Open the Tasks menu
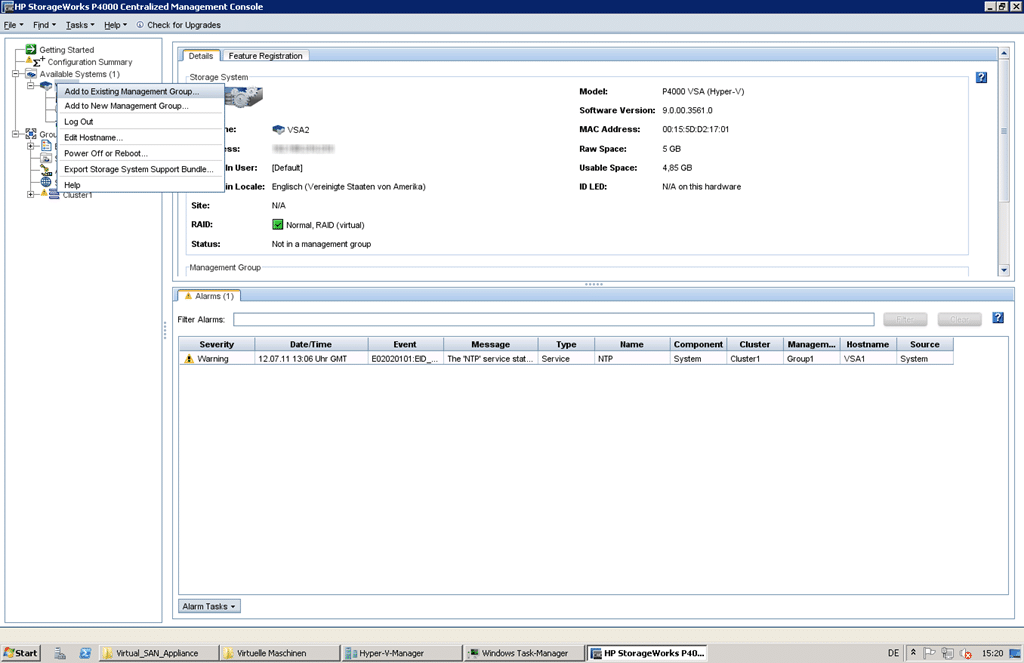This screenshot has height=663, width=1024. tap(80, 25)
